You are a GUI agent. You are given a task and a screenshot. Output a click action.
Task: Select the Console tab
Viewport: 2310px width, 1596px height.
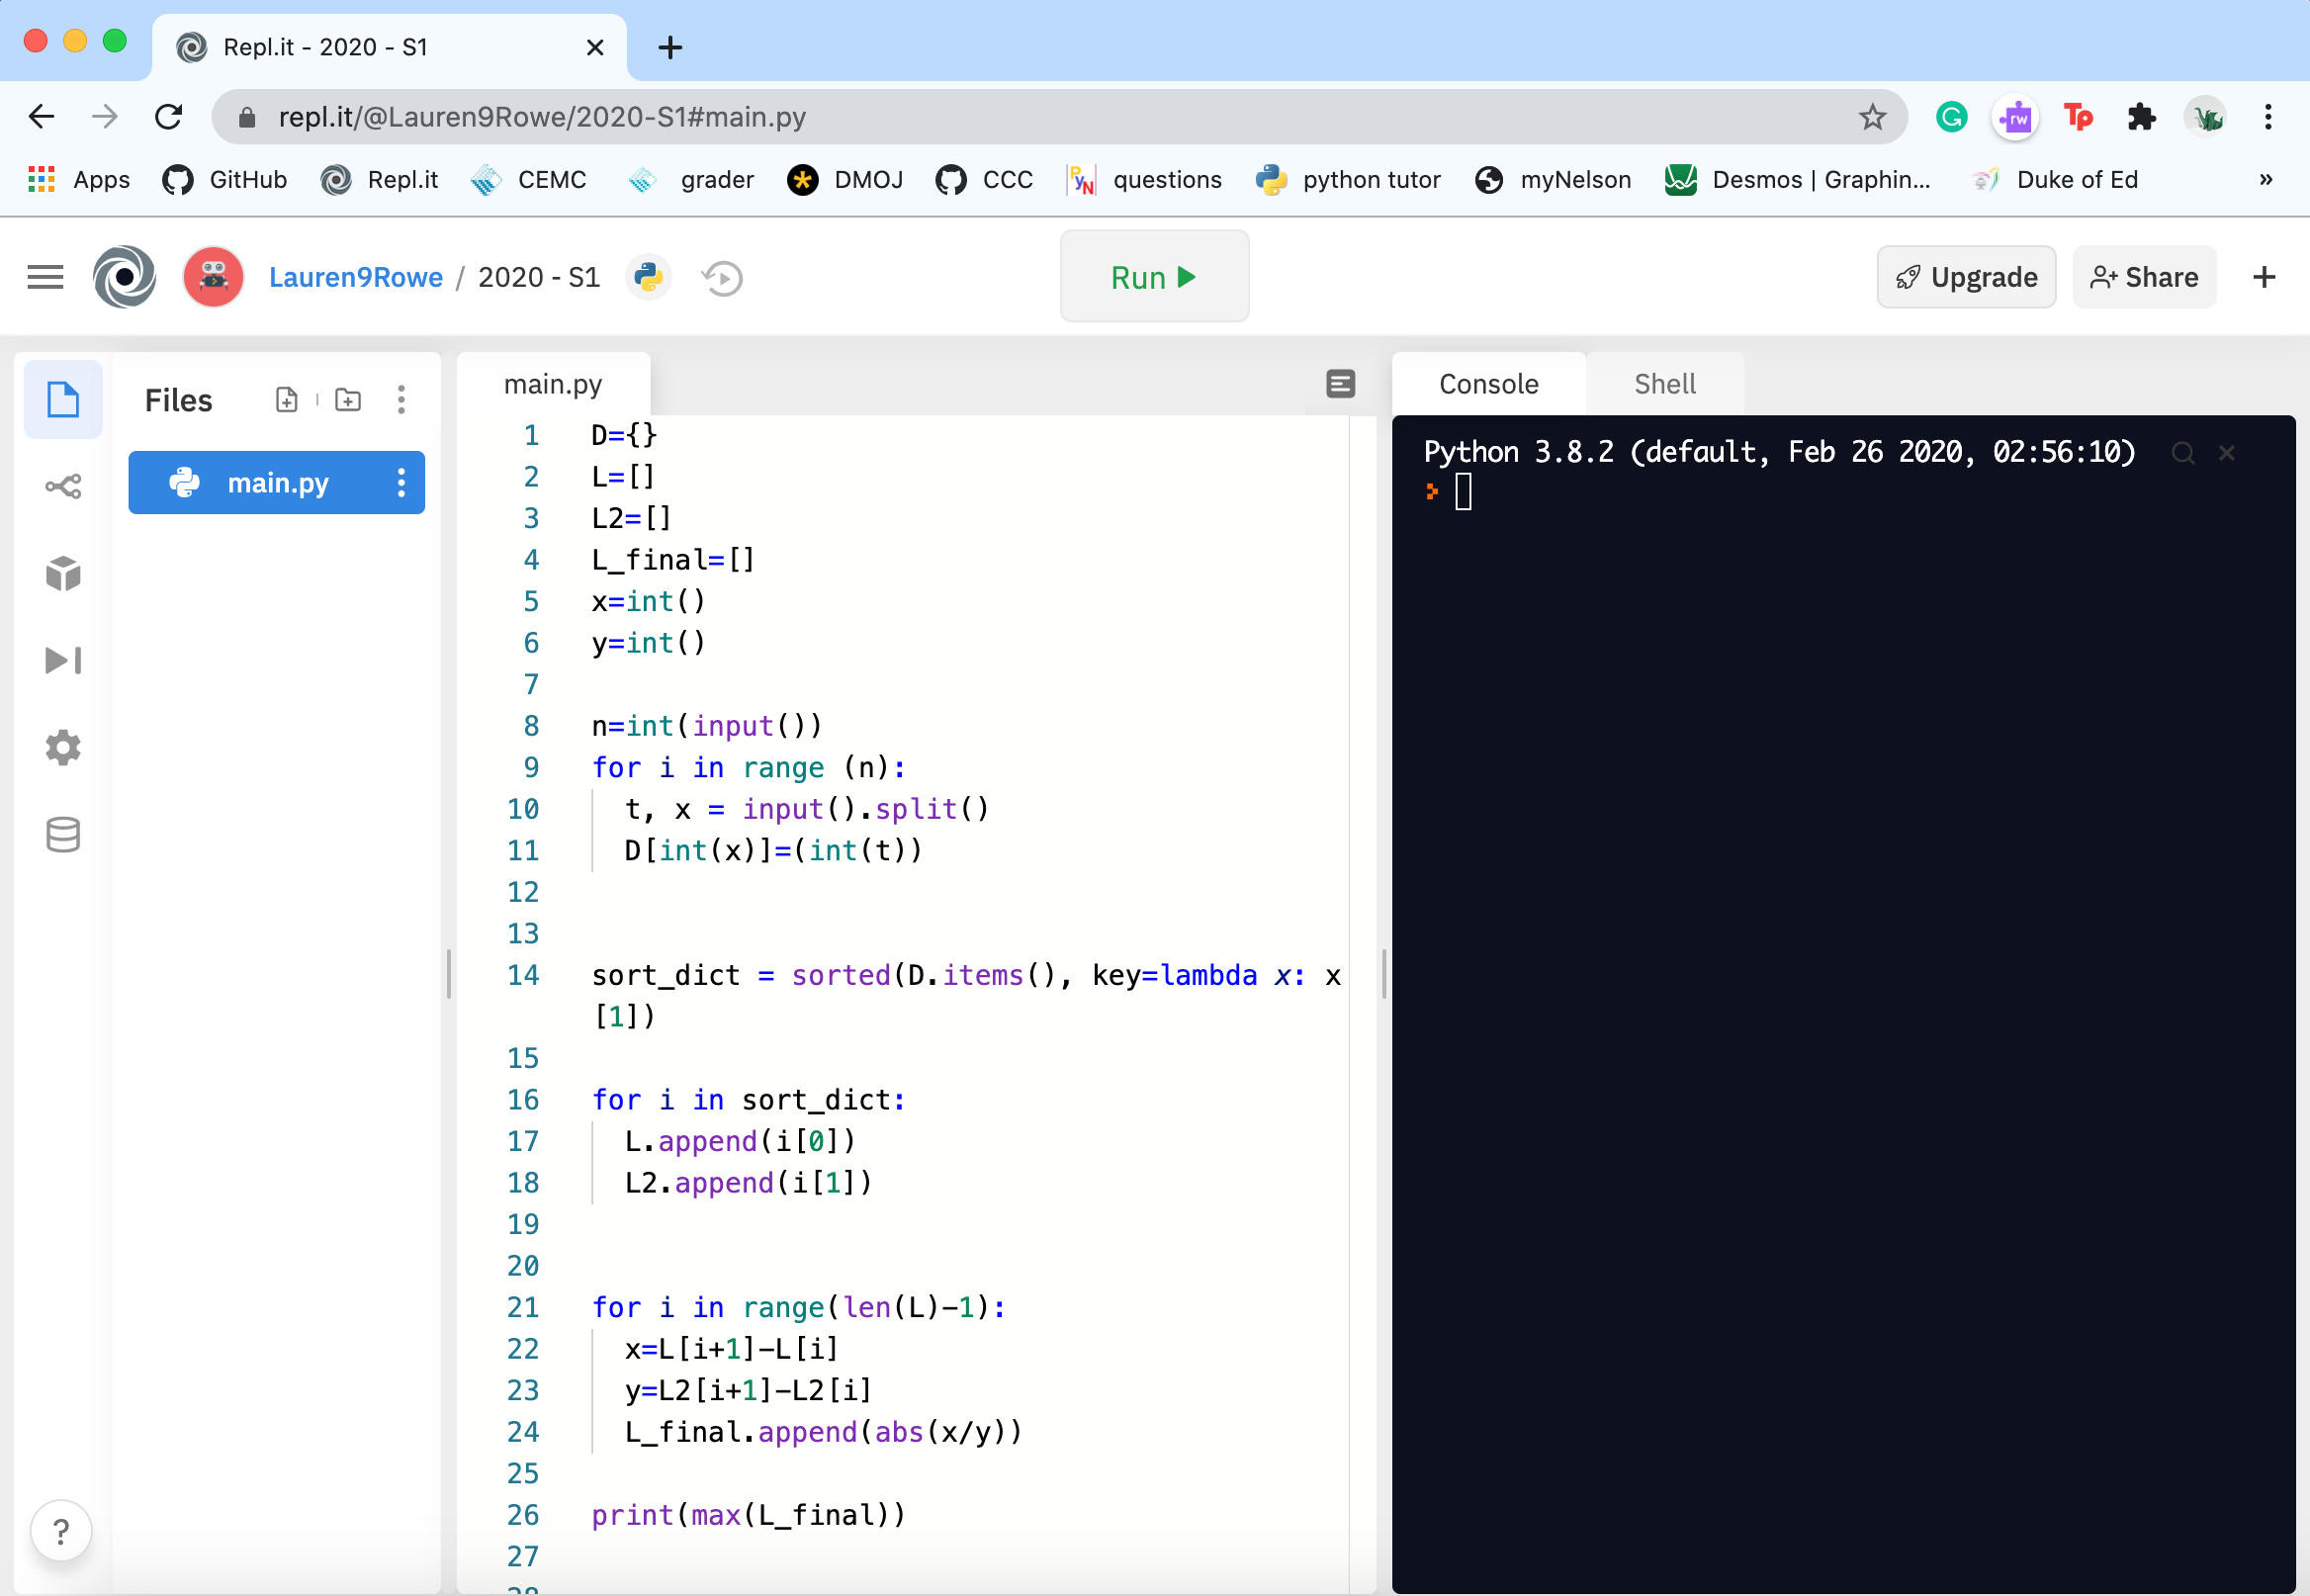[x=1488, y=384]
